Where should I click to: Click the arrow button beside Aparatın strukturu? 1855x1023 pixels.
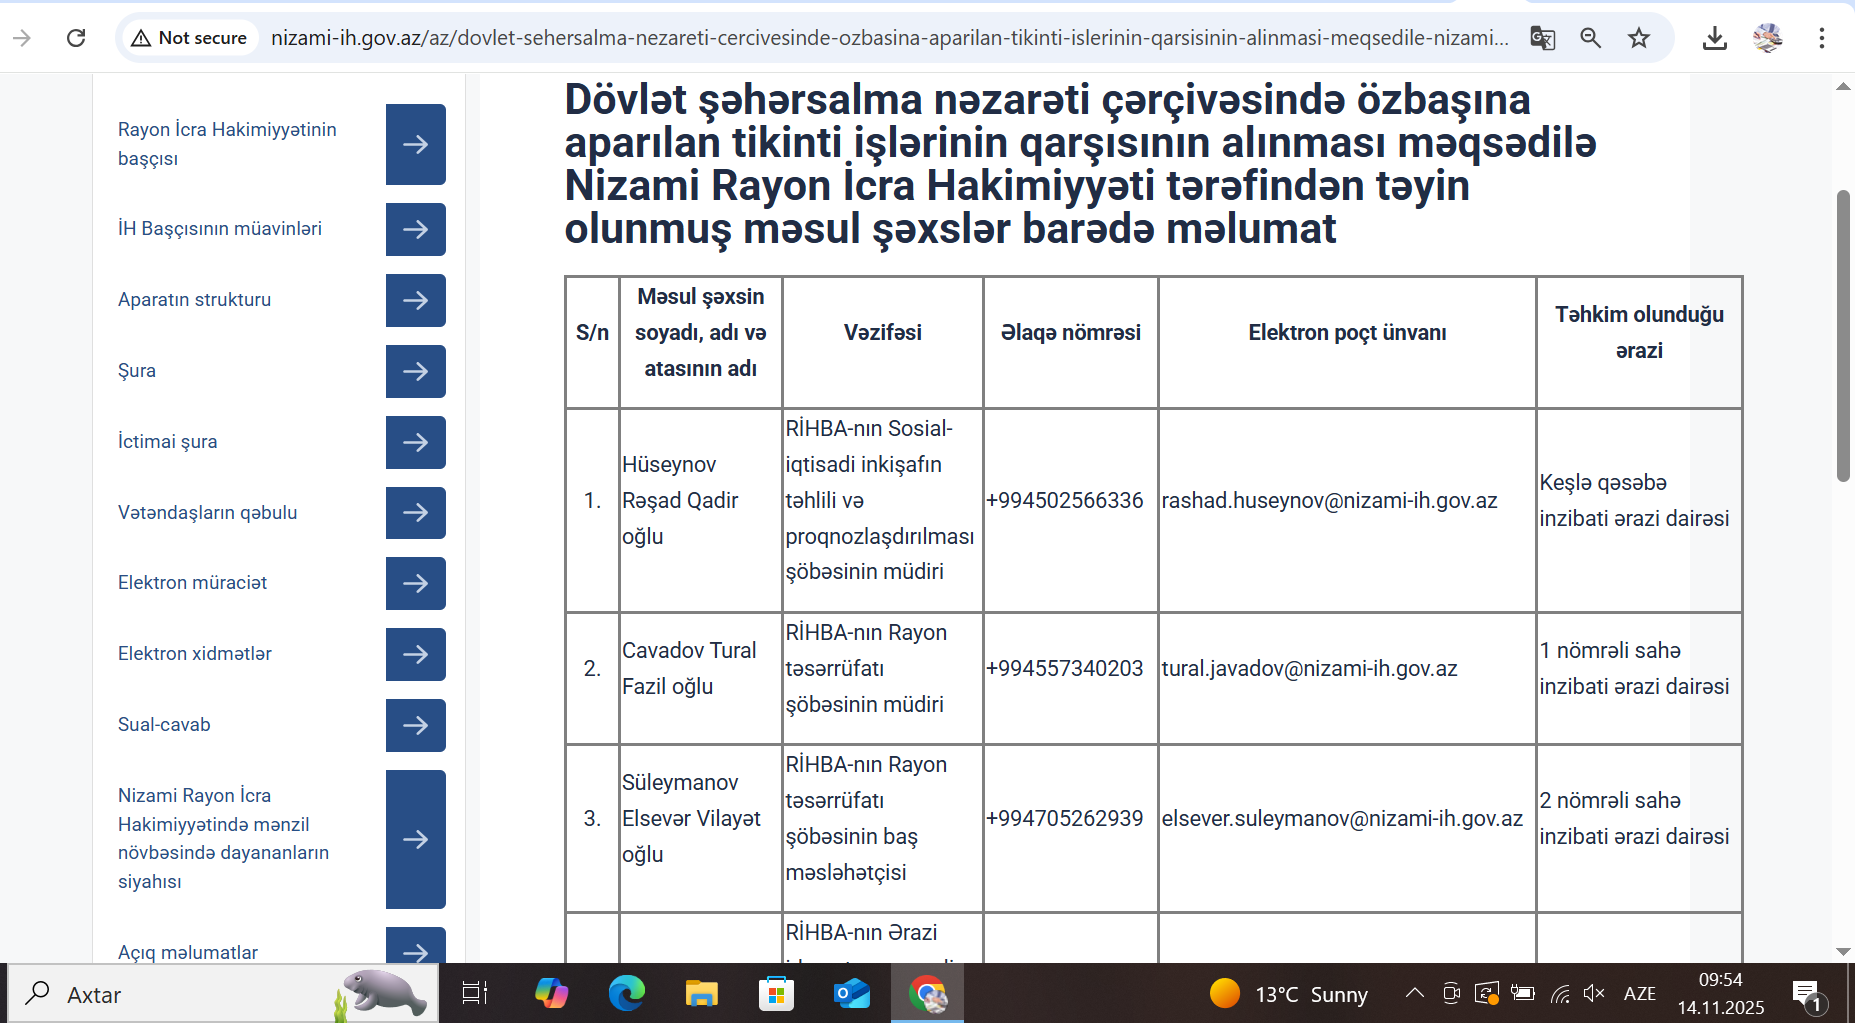click(415, 300)
